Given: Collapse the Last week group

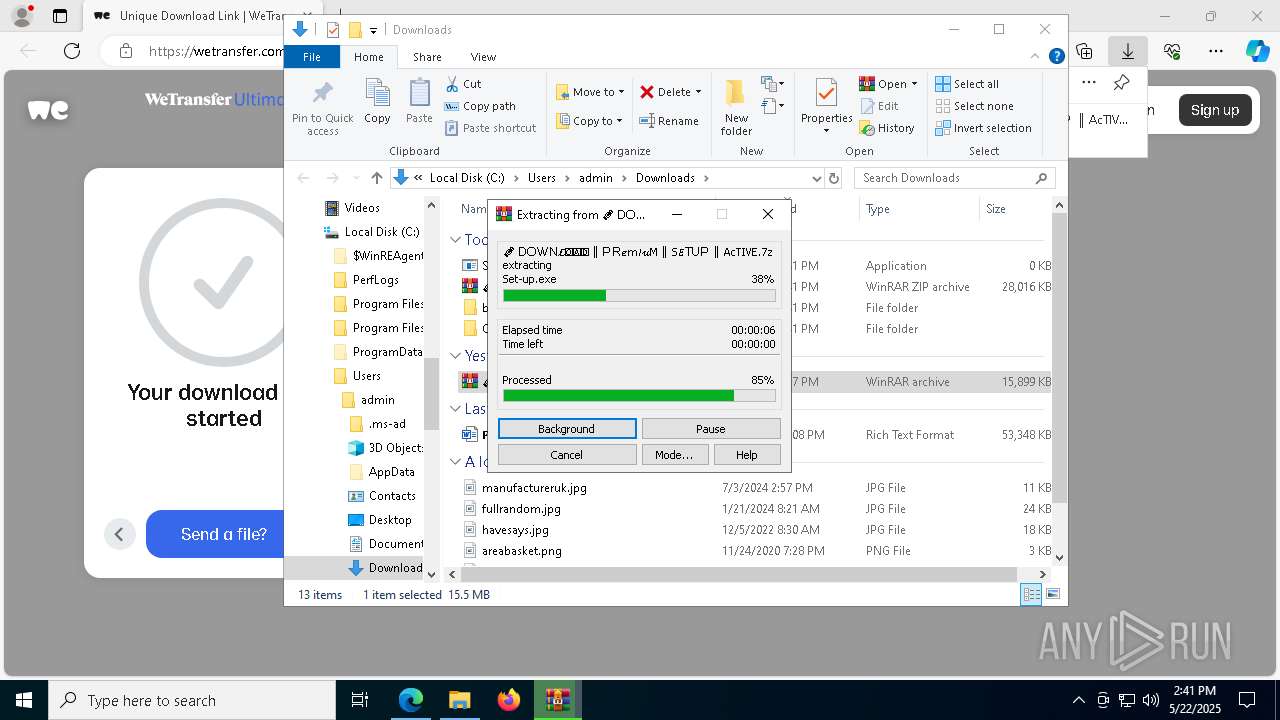Looking at the screenshot, I should (x=455, y=409).
